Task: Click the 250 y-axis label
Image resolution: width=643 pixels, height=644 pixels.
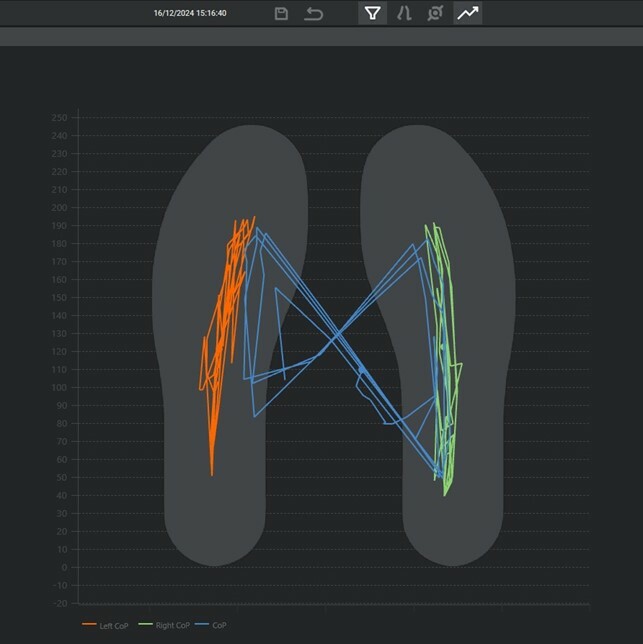Action: (x=59, y=118)
